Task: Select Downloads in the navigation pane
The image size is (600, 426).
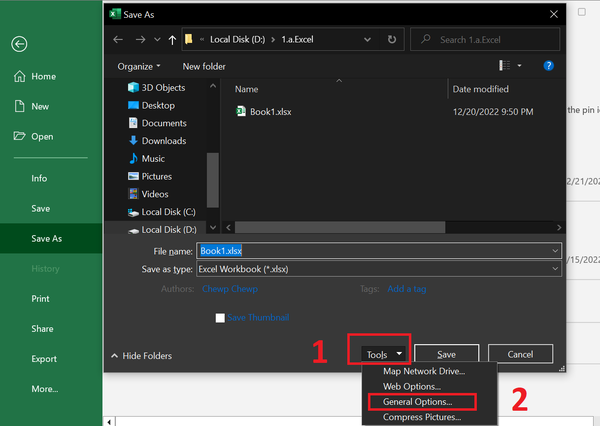Action: coord(157,141)
